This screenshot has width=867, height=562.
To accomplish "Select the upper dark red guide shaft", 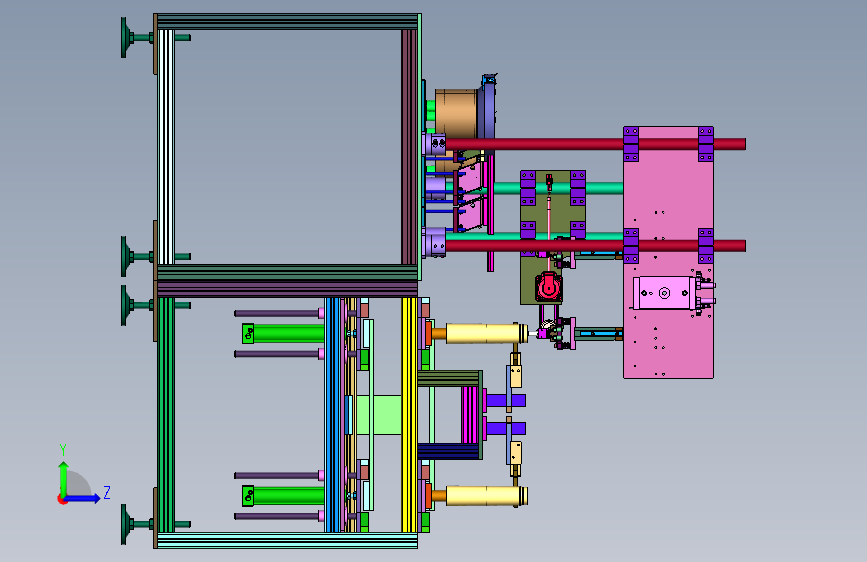I will pos(594,144).
